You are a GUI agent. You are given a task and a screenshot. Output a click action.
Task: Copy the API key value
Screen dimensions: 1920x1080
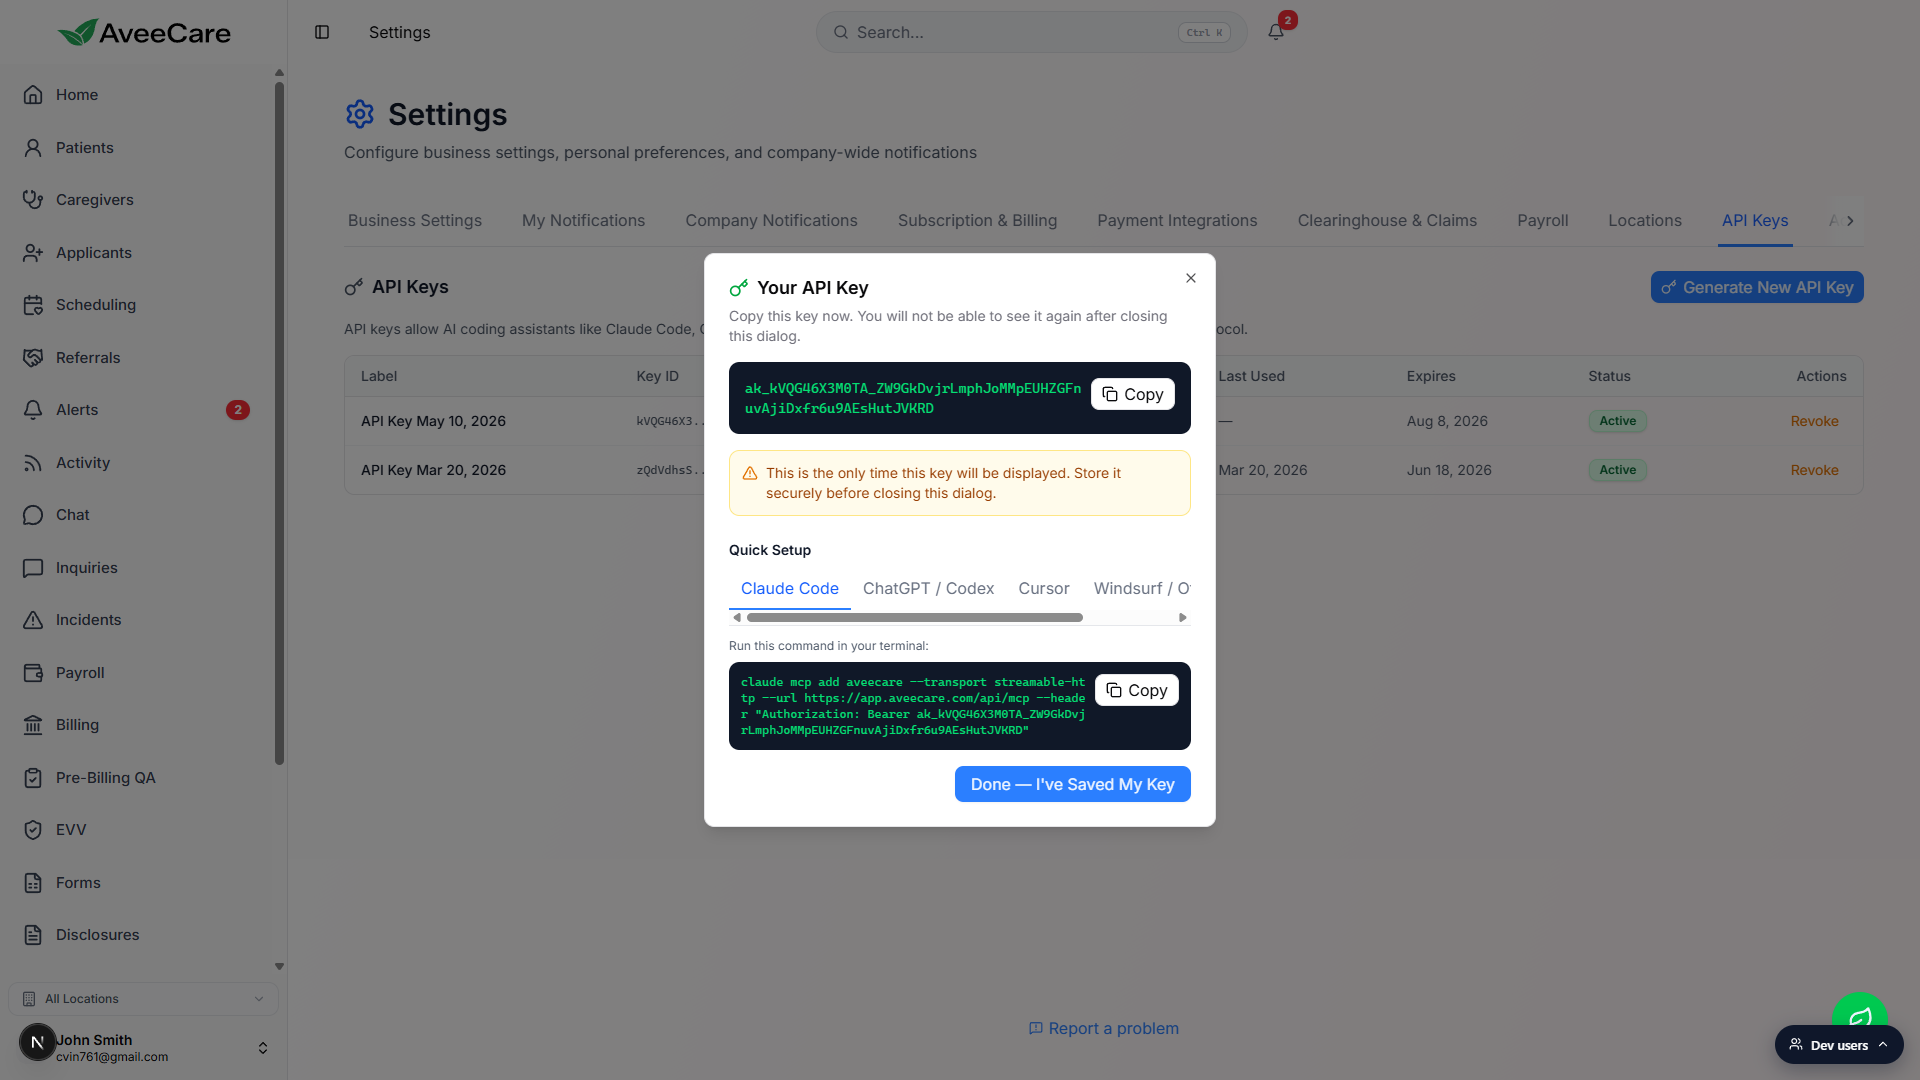click(1133, 394)
